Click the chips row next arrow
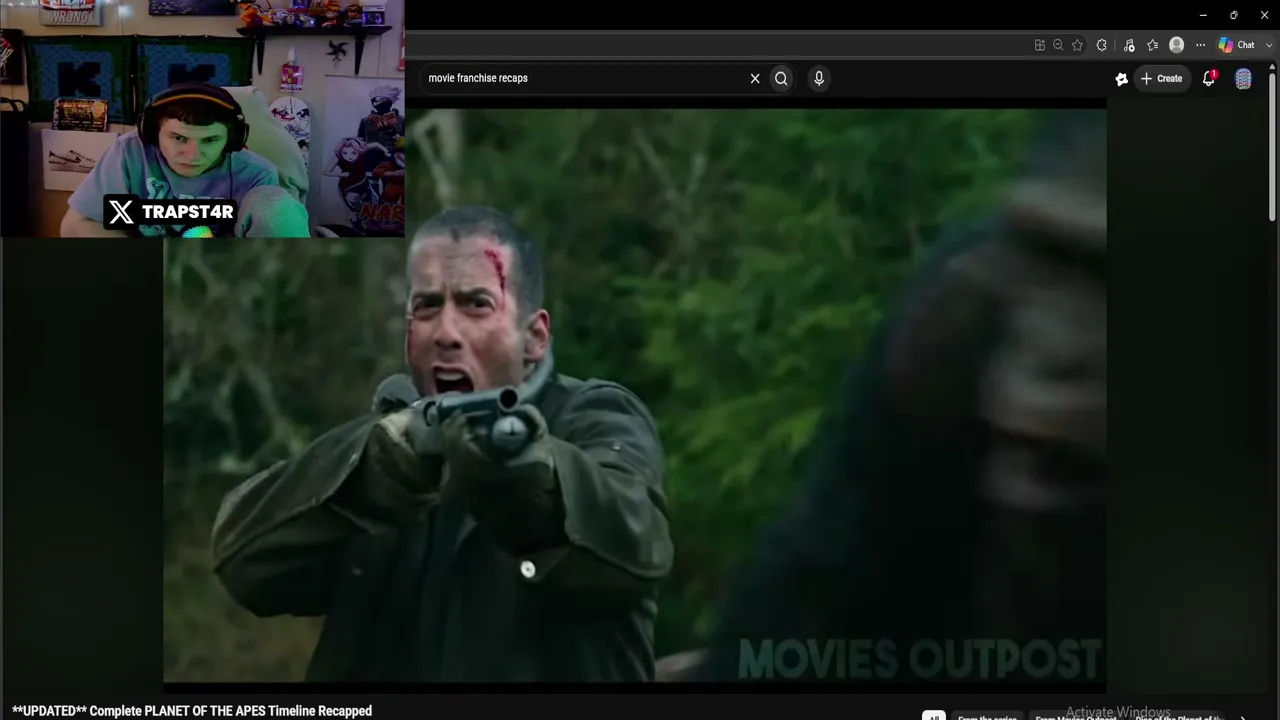1280x720 pixels. pyautogui.click(x=1243, y=716)
